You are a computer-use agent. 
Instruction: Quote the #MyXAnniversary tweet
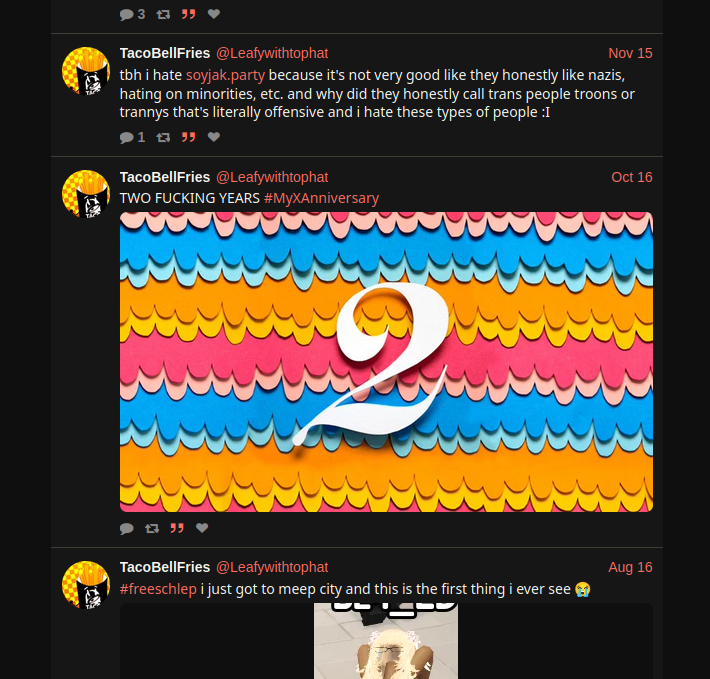[177, 528]
